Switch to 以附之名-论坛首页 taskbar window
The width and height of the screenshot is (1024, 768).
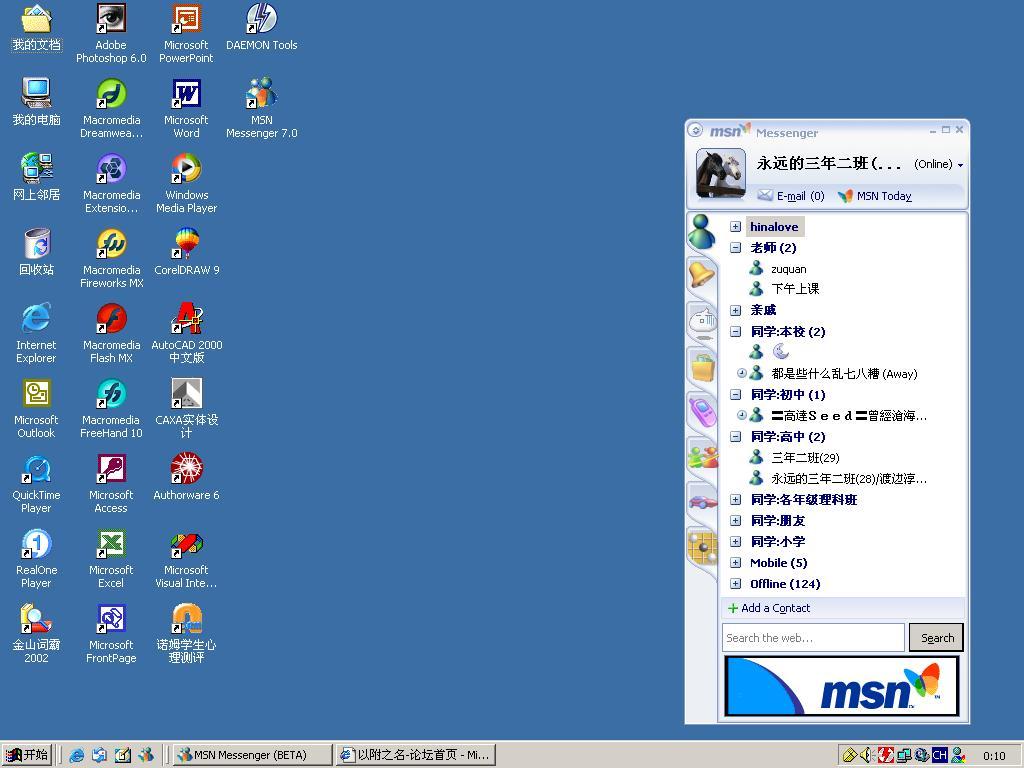click(x=415, y=755)
